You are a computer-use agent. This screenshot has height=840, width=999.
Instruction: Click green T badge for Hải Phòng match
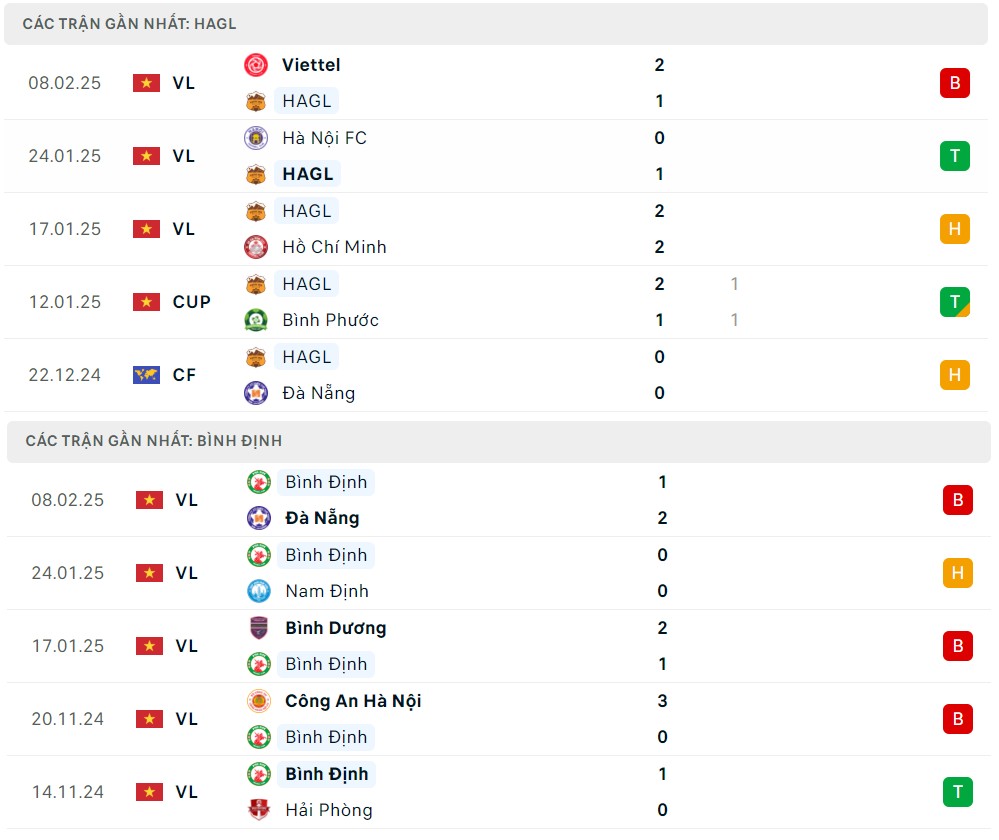point(957,792)
